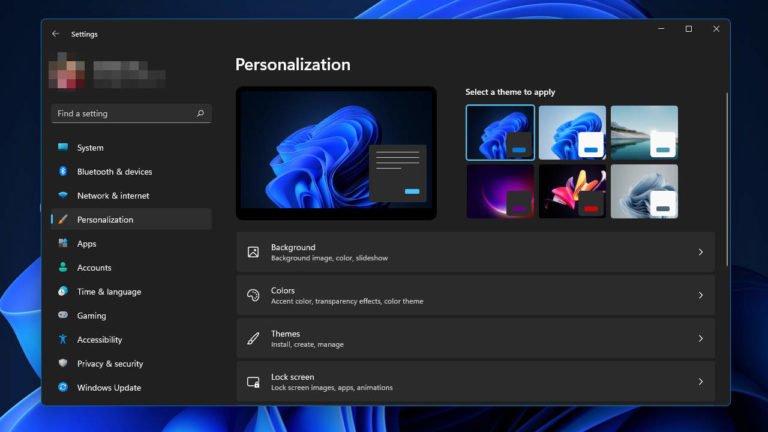Click the Accounts person icon
Screen dimensions: 768x432
(x=63, y=267)
